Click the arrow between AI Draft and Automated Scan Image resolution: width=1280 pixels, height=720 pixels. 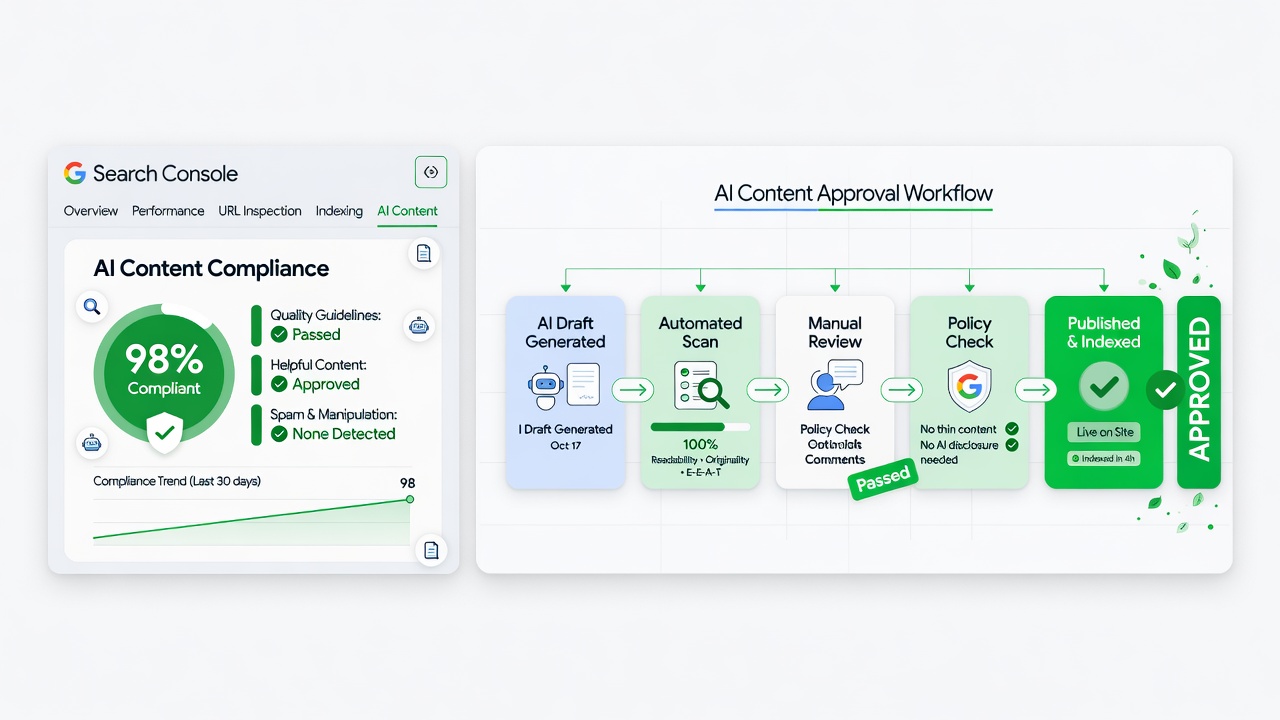click(633, 389)
